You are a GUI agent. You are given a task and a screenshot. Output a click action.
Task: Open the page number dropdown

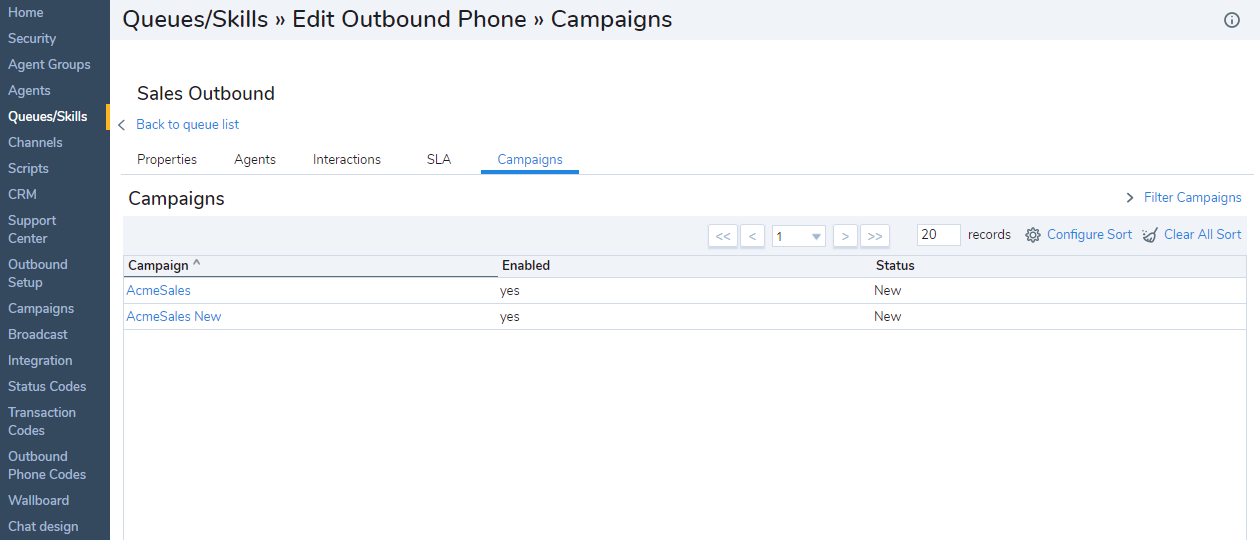[798, 236]
